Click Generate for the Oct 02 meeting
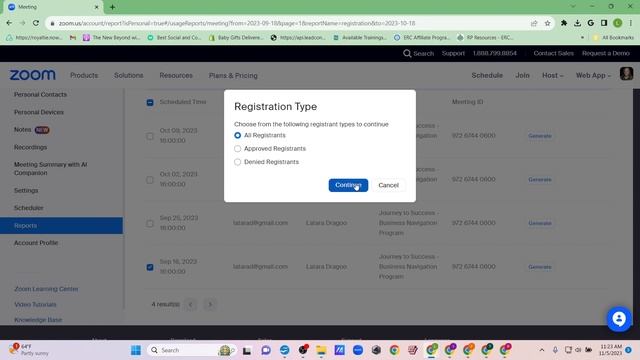Viewport: 640px width, 360px height. coord(540,179)
